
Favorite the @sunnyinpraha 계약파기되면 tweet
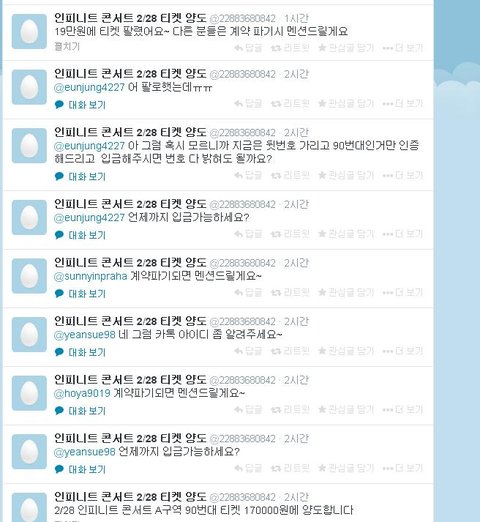click(346, 292)
